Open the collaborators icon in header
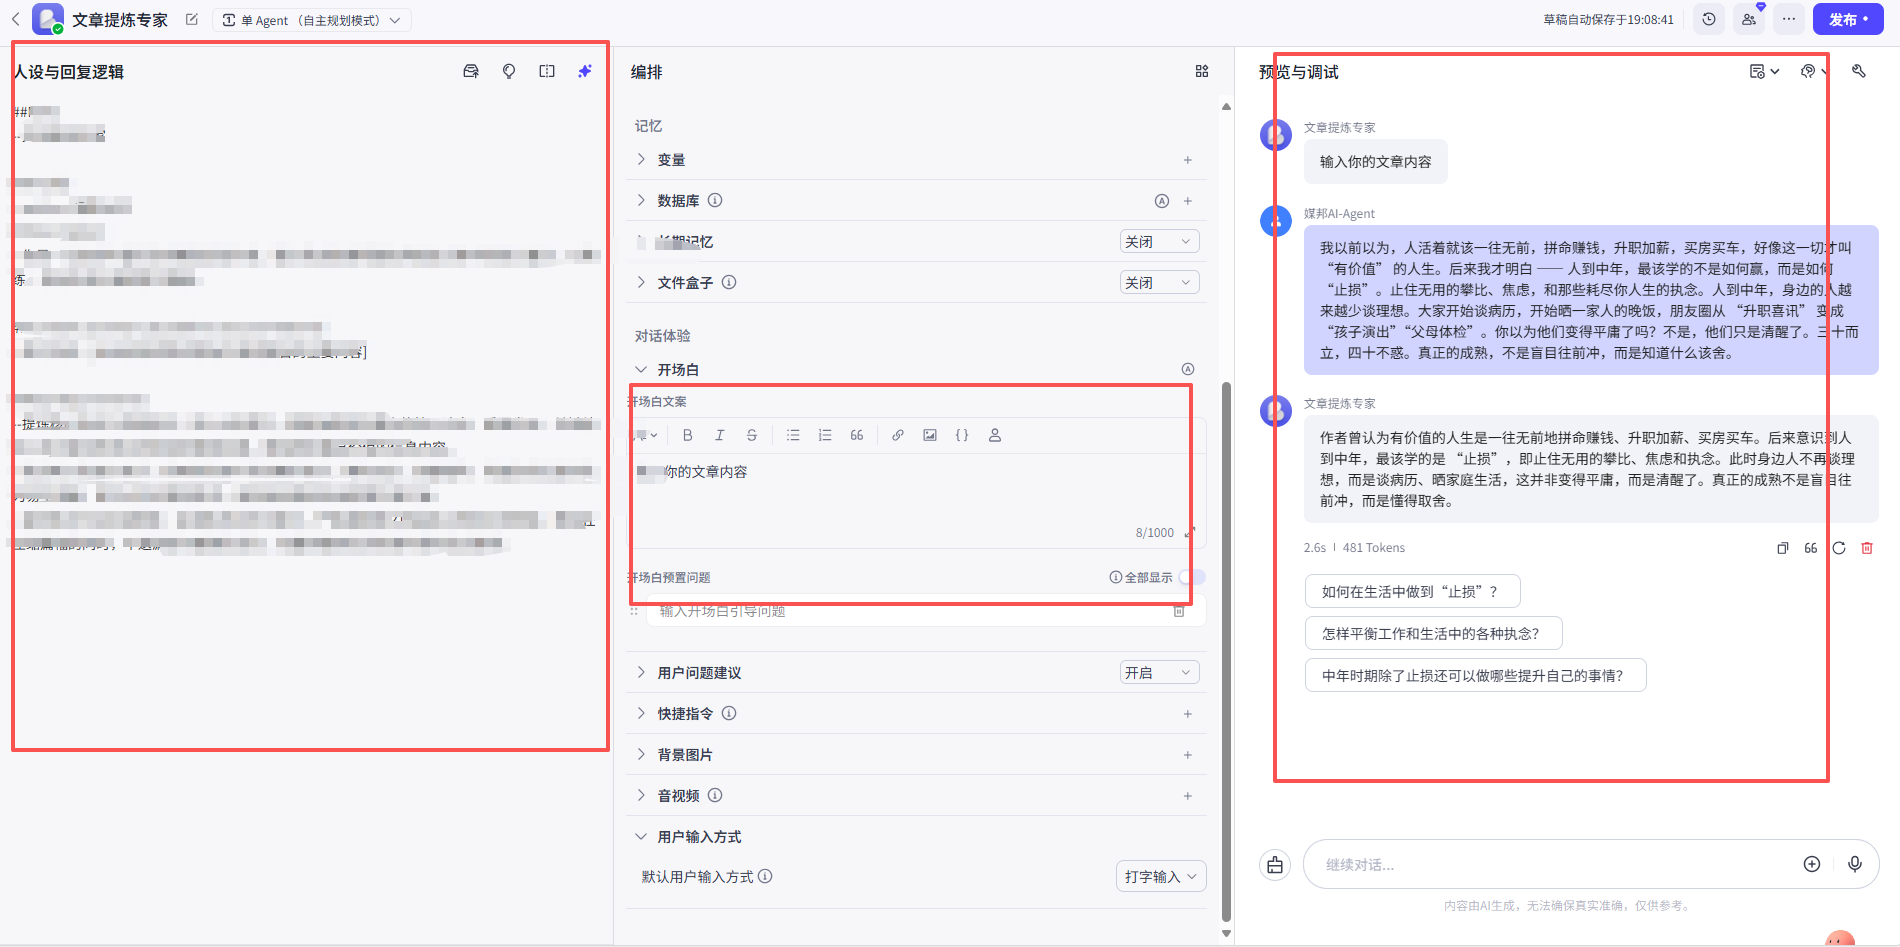The image size is (1900, 947). point(1749,19)
